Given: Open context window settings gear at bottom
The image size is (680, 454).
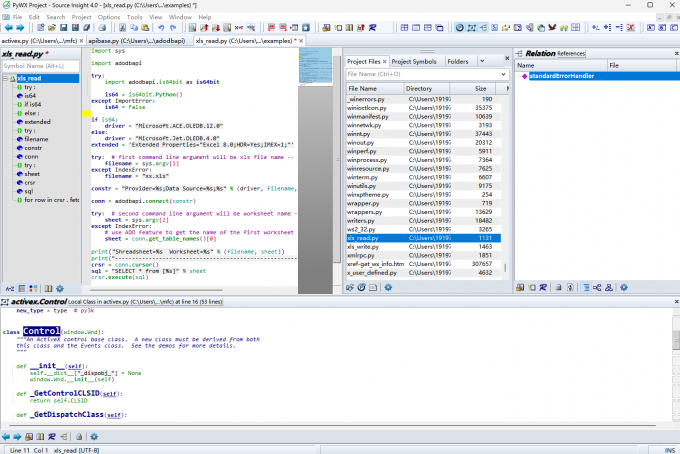Looking at the screenshot, I should (94, 437).
